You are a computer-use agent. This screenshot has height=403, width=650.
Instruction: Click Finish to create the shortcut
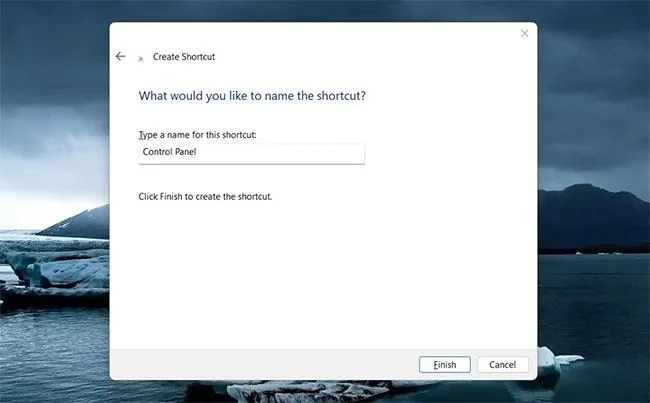tap(445, 364)
